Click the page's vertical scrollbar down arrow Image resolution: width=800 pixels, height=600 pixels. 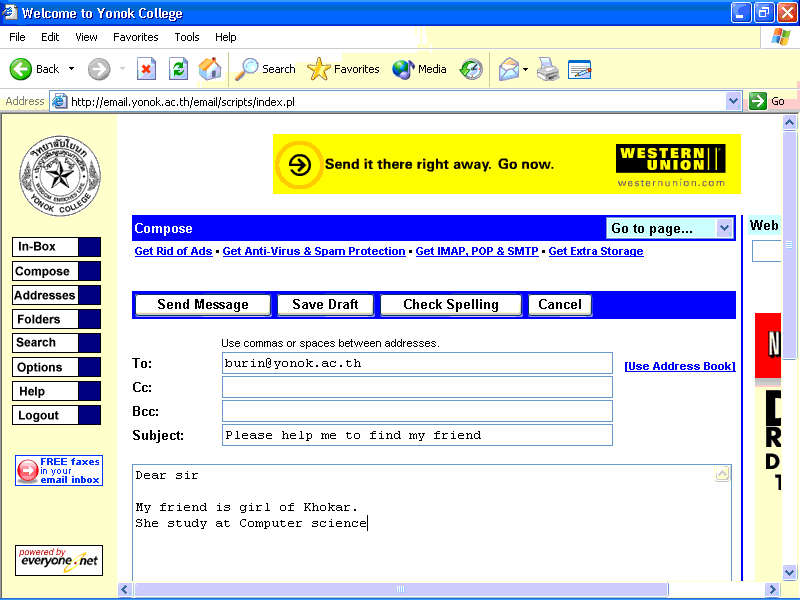pyautogui.click(x=790, y=573)
